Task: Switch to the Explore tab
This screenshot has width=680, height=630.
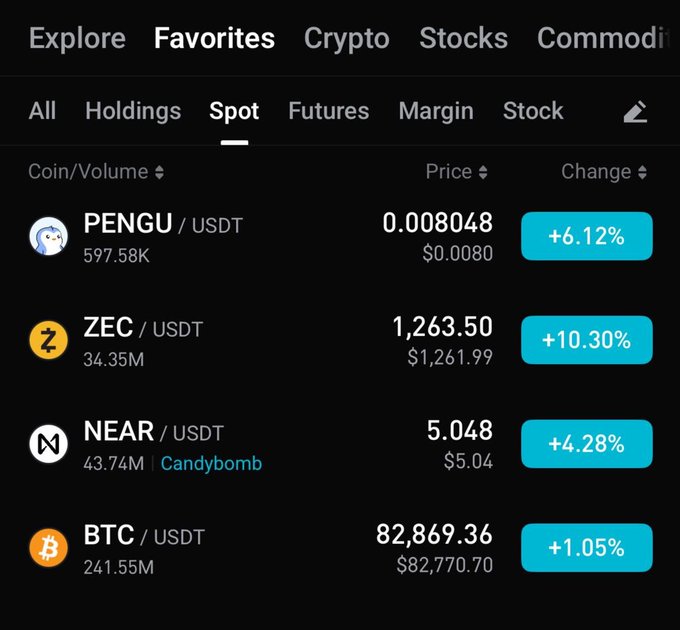Action: [77, 38]
